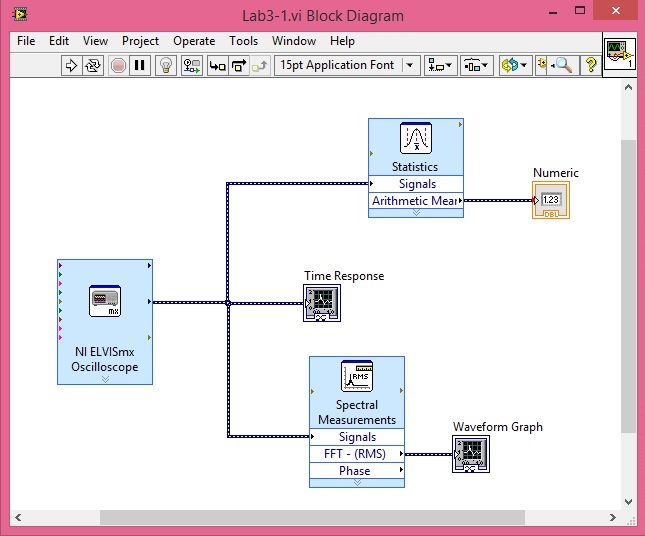This screenshot has width=645, height=536.
Task: Open the Operate menu
Action: tap(194, 41)
